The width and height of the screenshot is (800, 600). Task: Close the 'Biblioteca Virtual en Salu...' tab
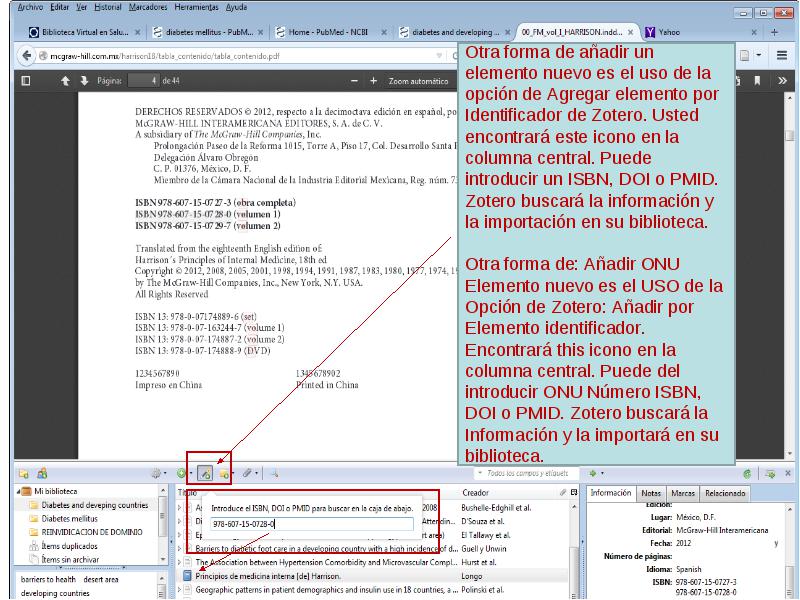pos(137,32)
